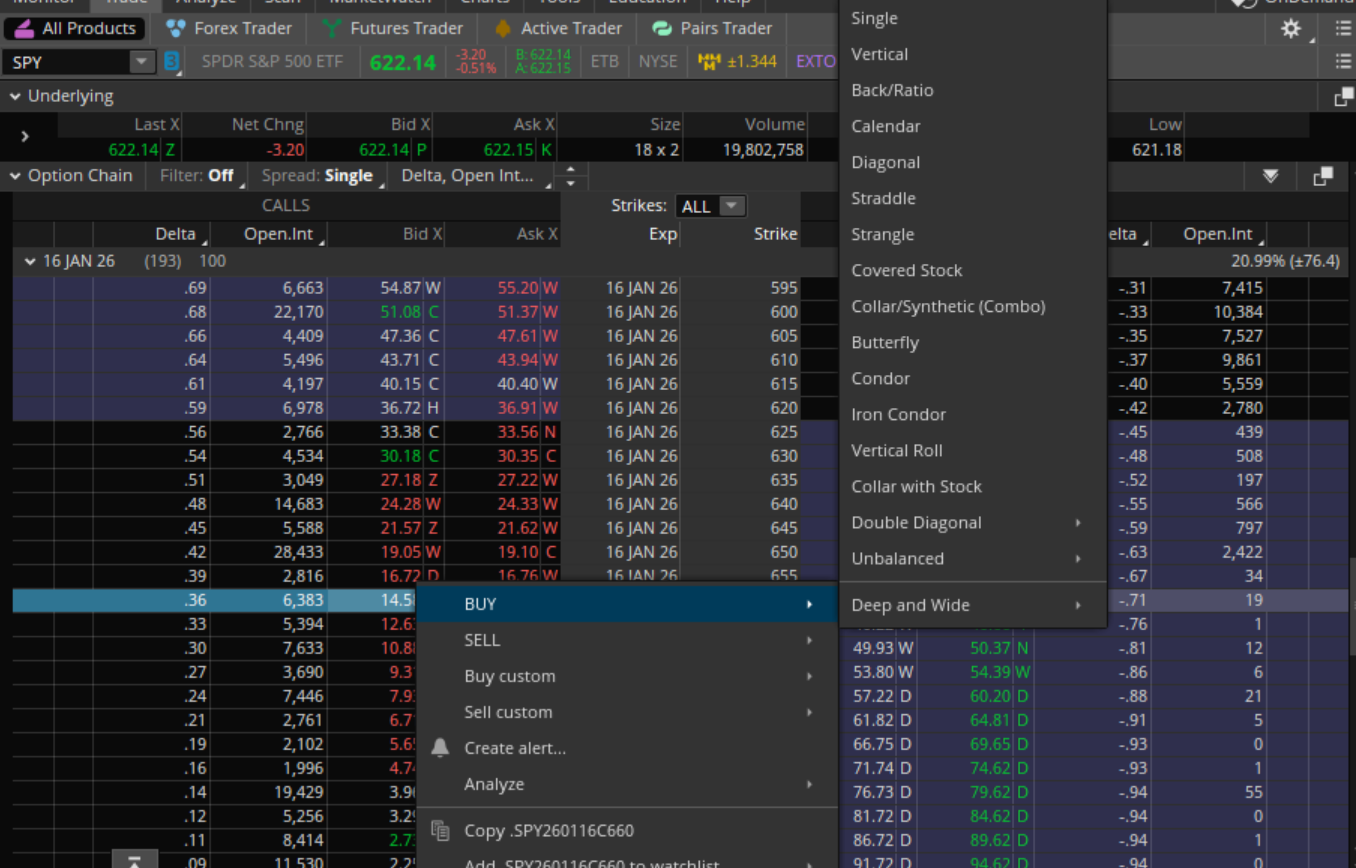Open the Sell custom submenu
1356x868 pixels.
coord(627,712)
